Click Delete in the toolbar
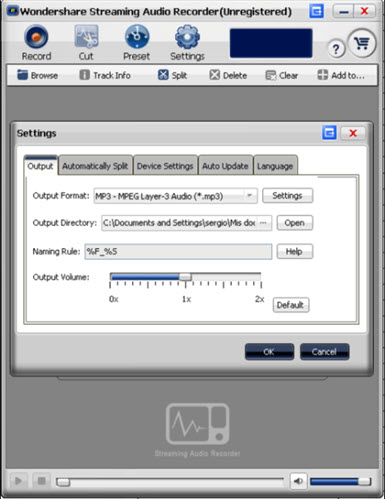 pos(228,75)
